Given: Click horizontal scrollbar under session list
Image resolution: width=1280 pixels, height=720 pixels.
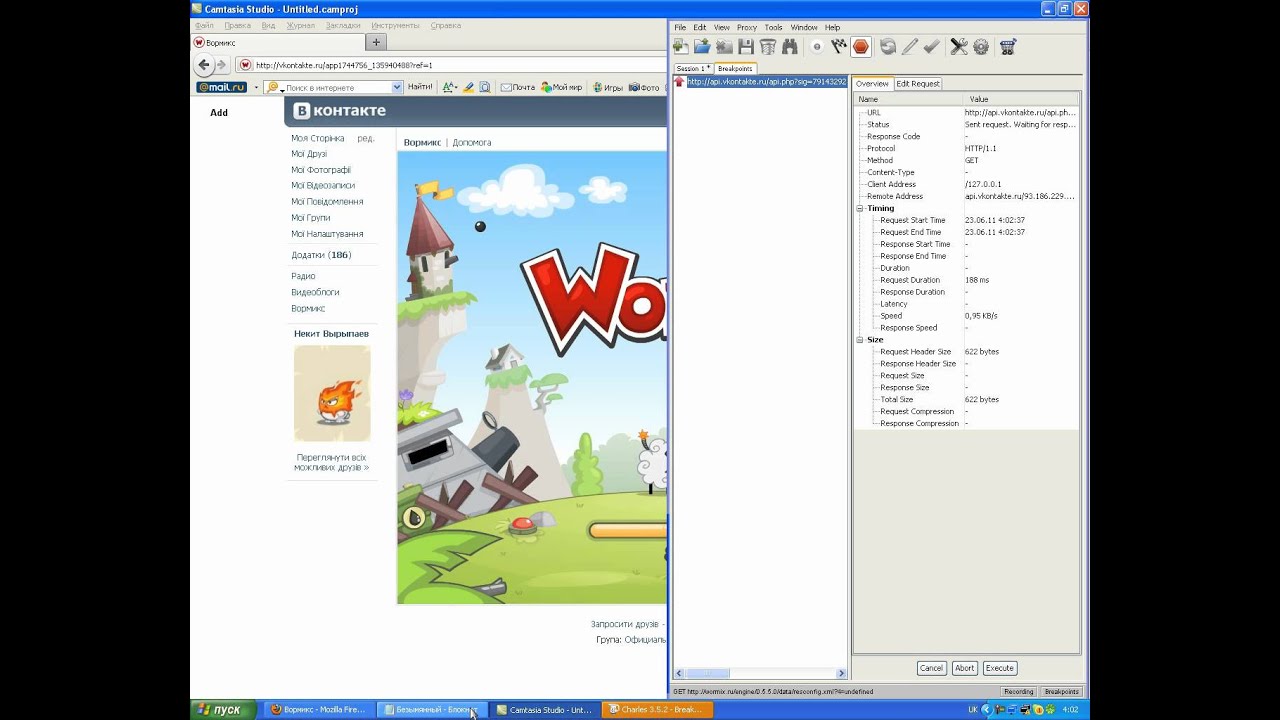Looking at the screenshot, I should 760,674.
